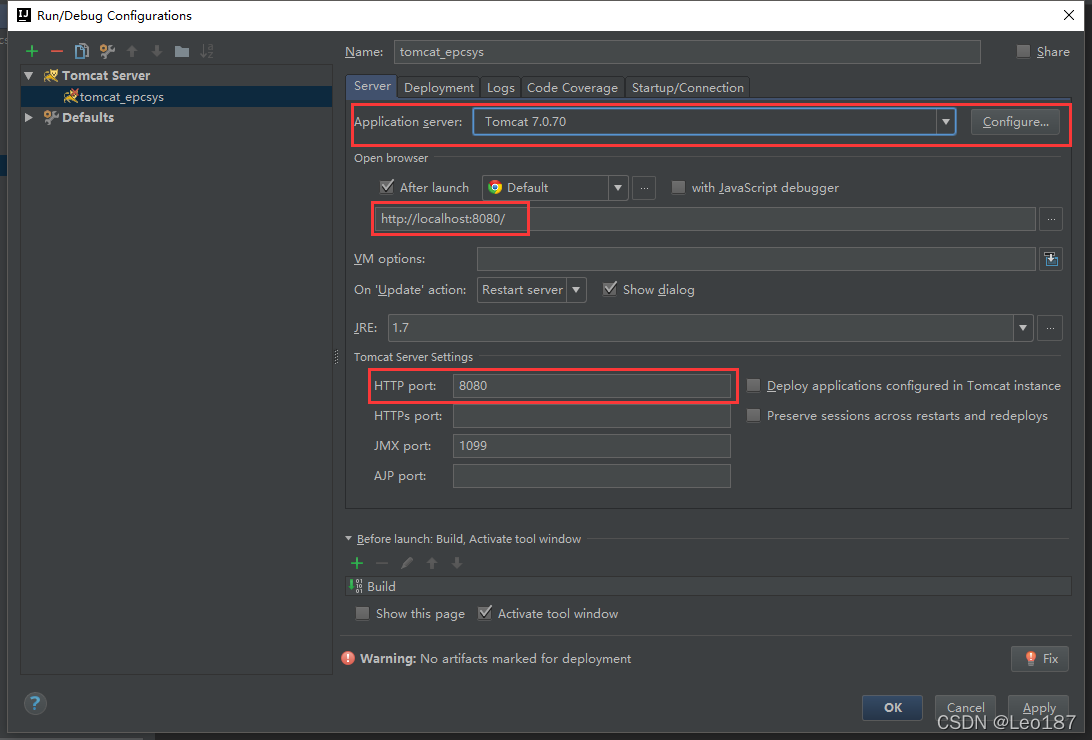Click the red warning exclamation icon

pos(348,659)
